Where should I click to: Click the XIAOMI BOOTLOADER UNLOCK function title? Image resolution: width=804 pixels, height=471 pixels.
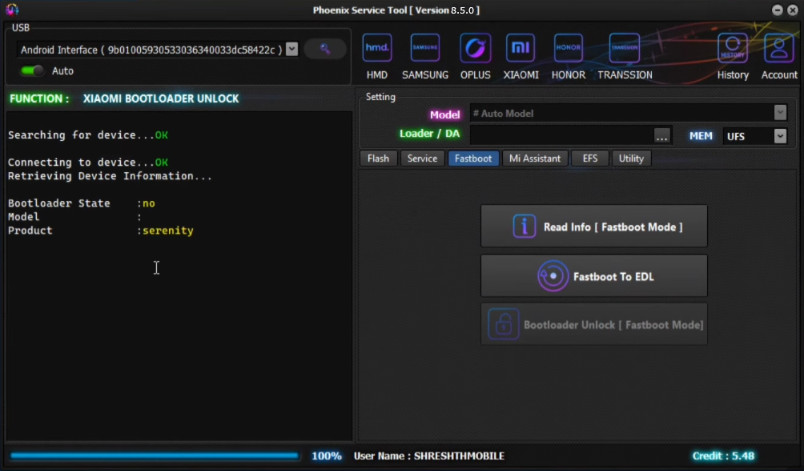161,98
